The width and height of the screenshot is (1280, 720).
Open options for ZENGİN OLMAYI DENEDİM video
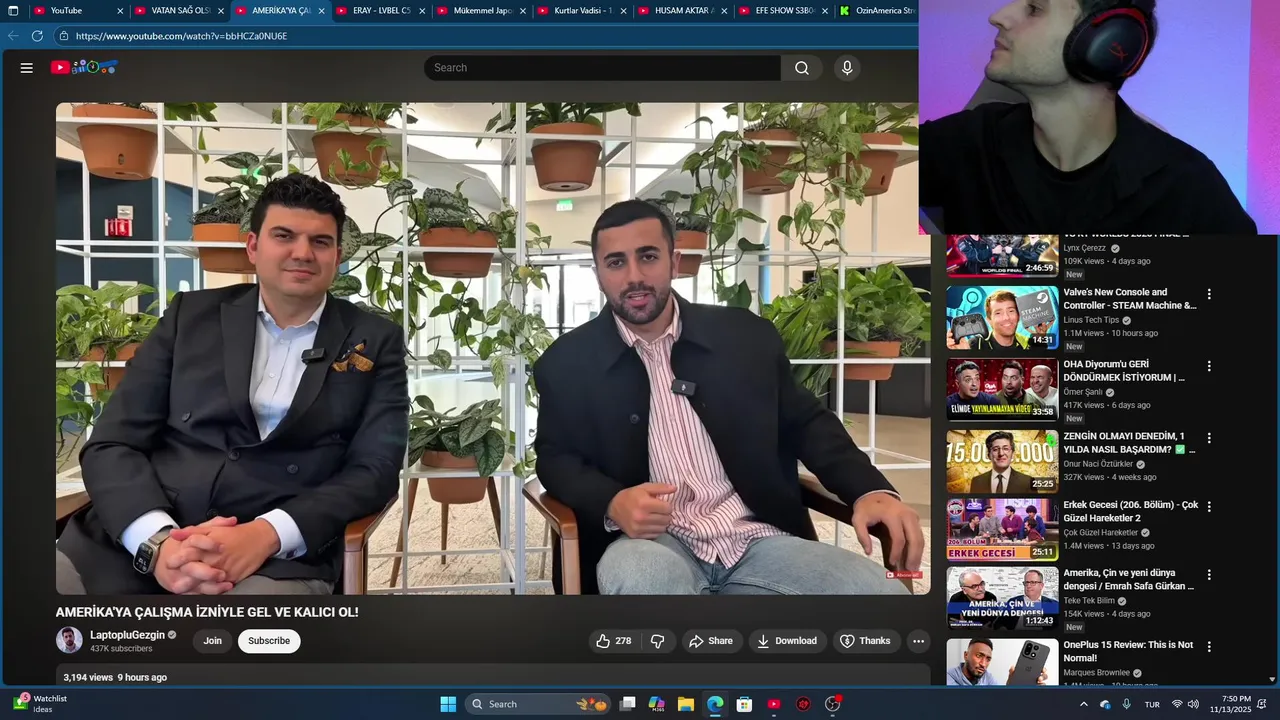(x=1209, y=438)
